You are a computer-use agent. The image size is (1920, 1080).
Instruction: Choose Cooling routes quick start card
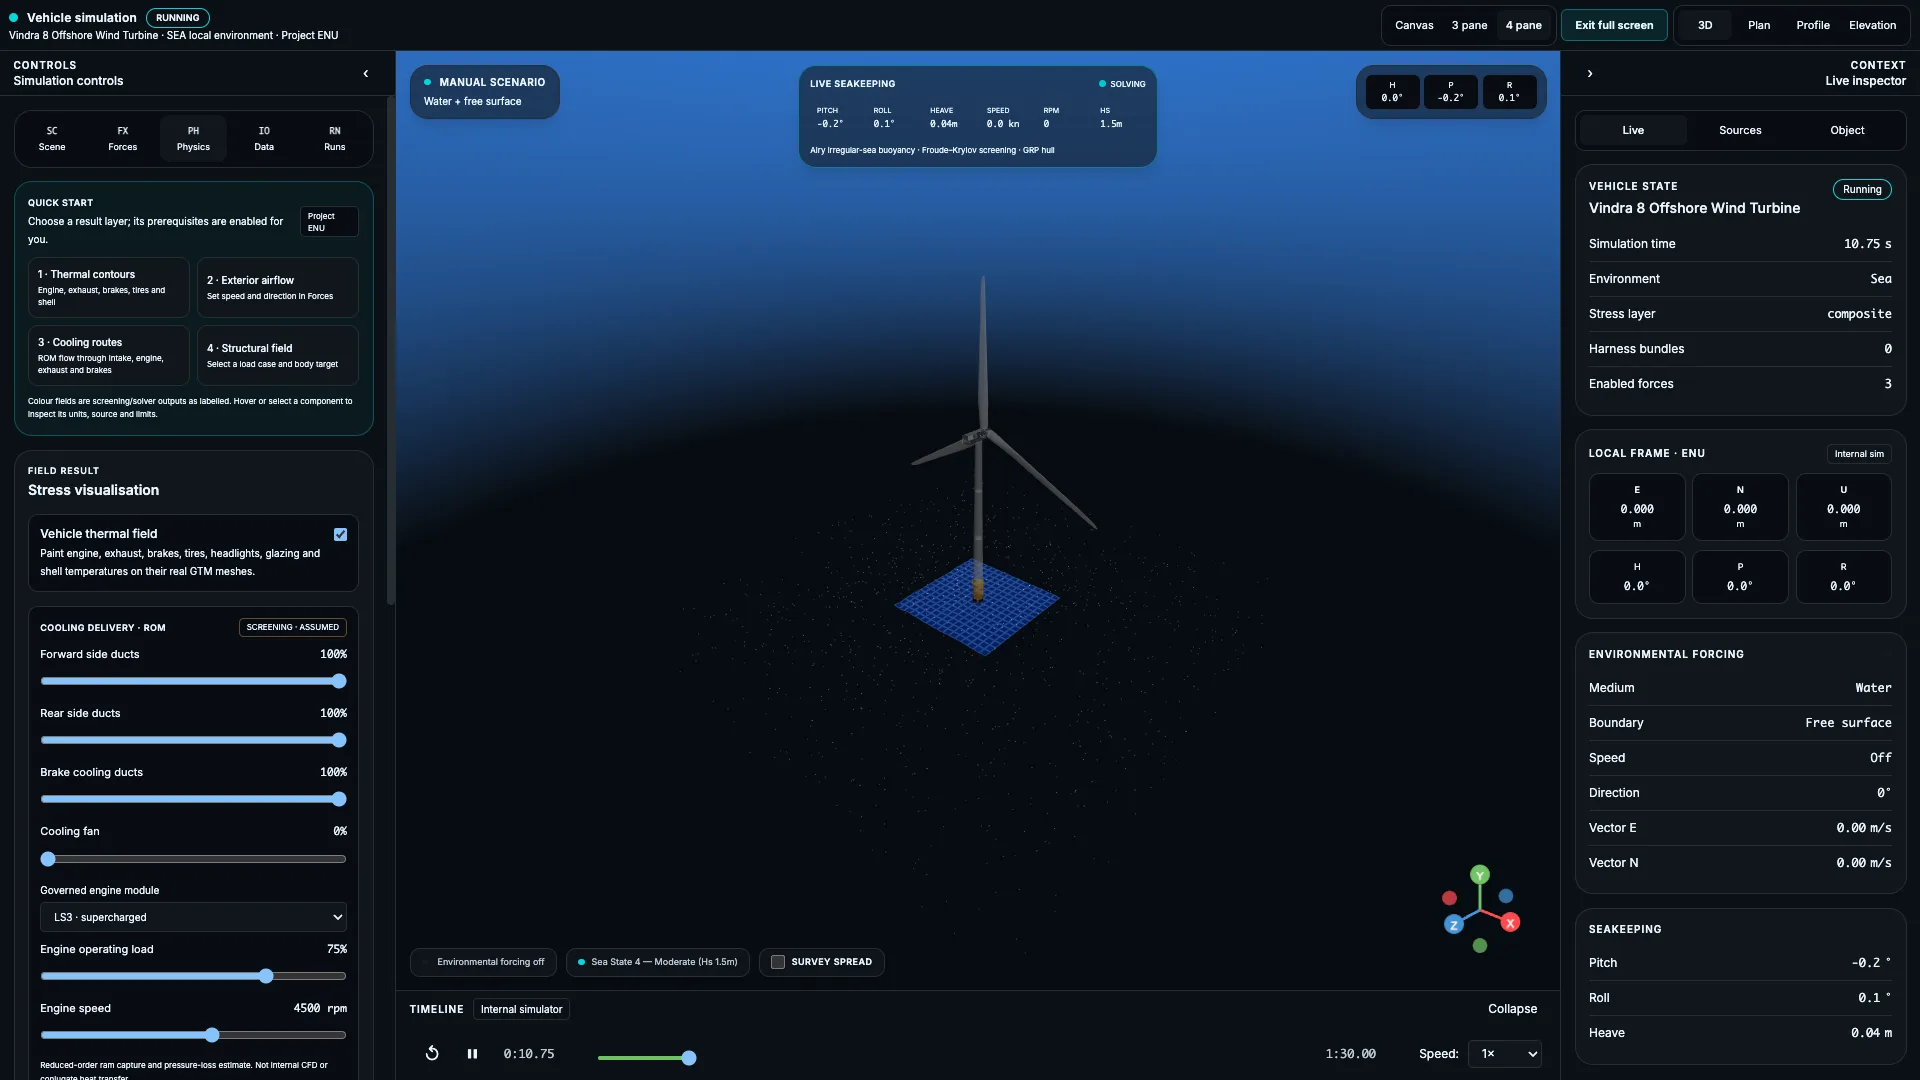109,355
